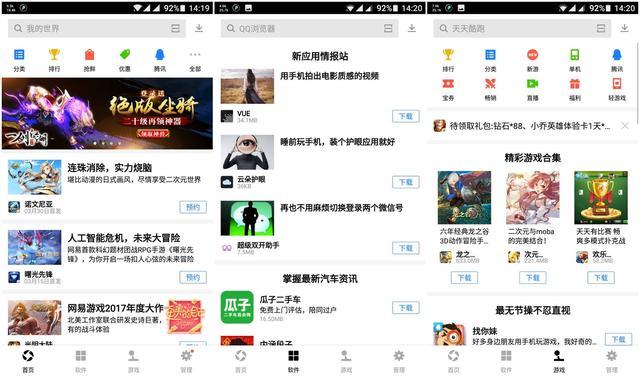Switch to 游戏 tab on the 首页 screen

tap(133, 361)
